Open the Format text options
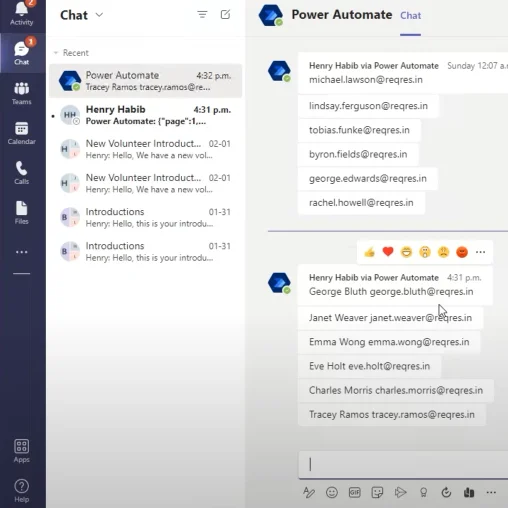 point(309,492)
